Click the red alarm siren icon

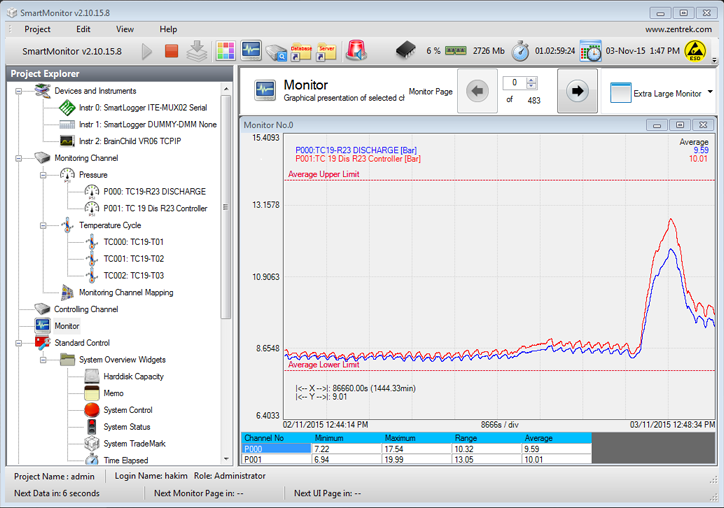(x=355, y=50)
